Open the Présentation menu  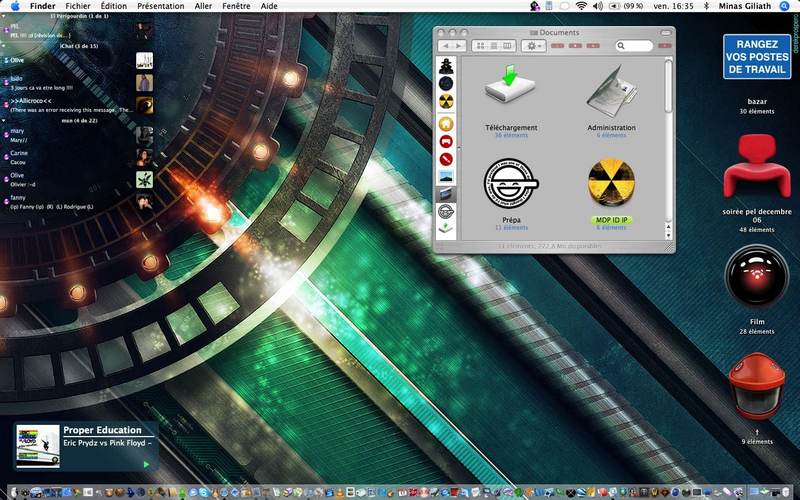pos(161,6)
